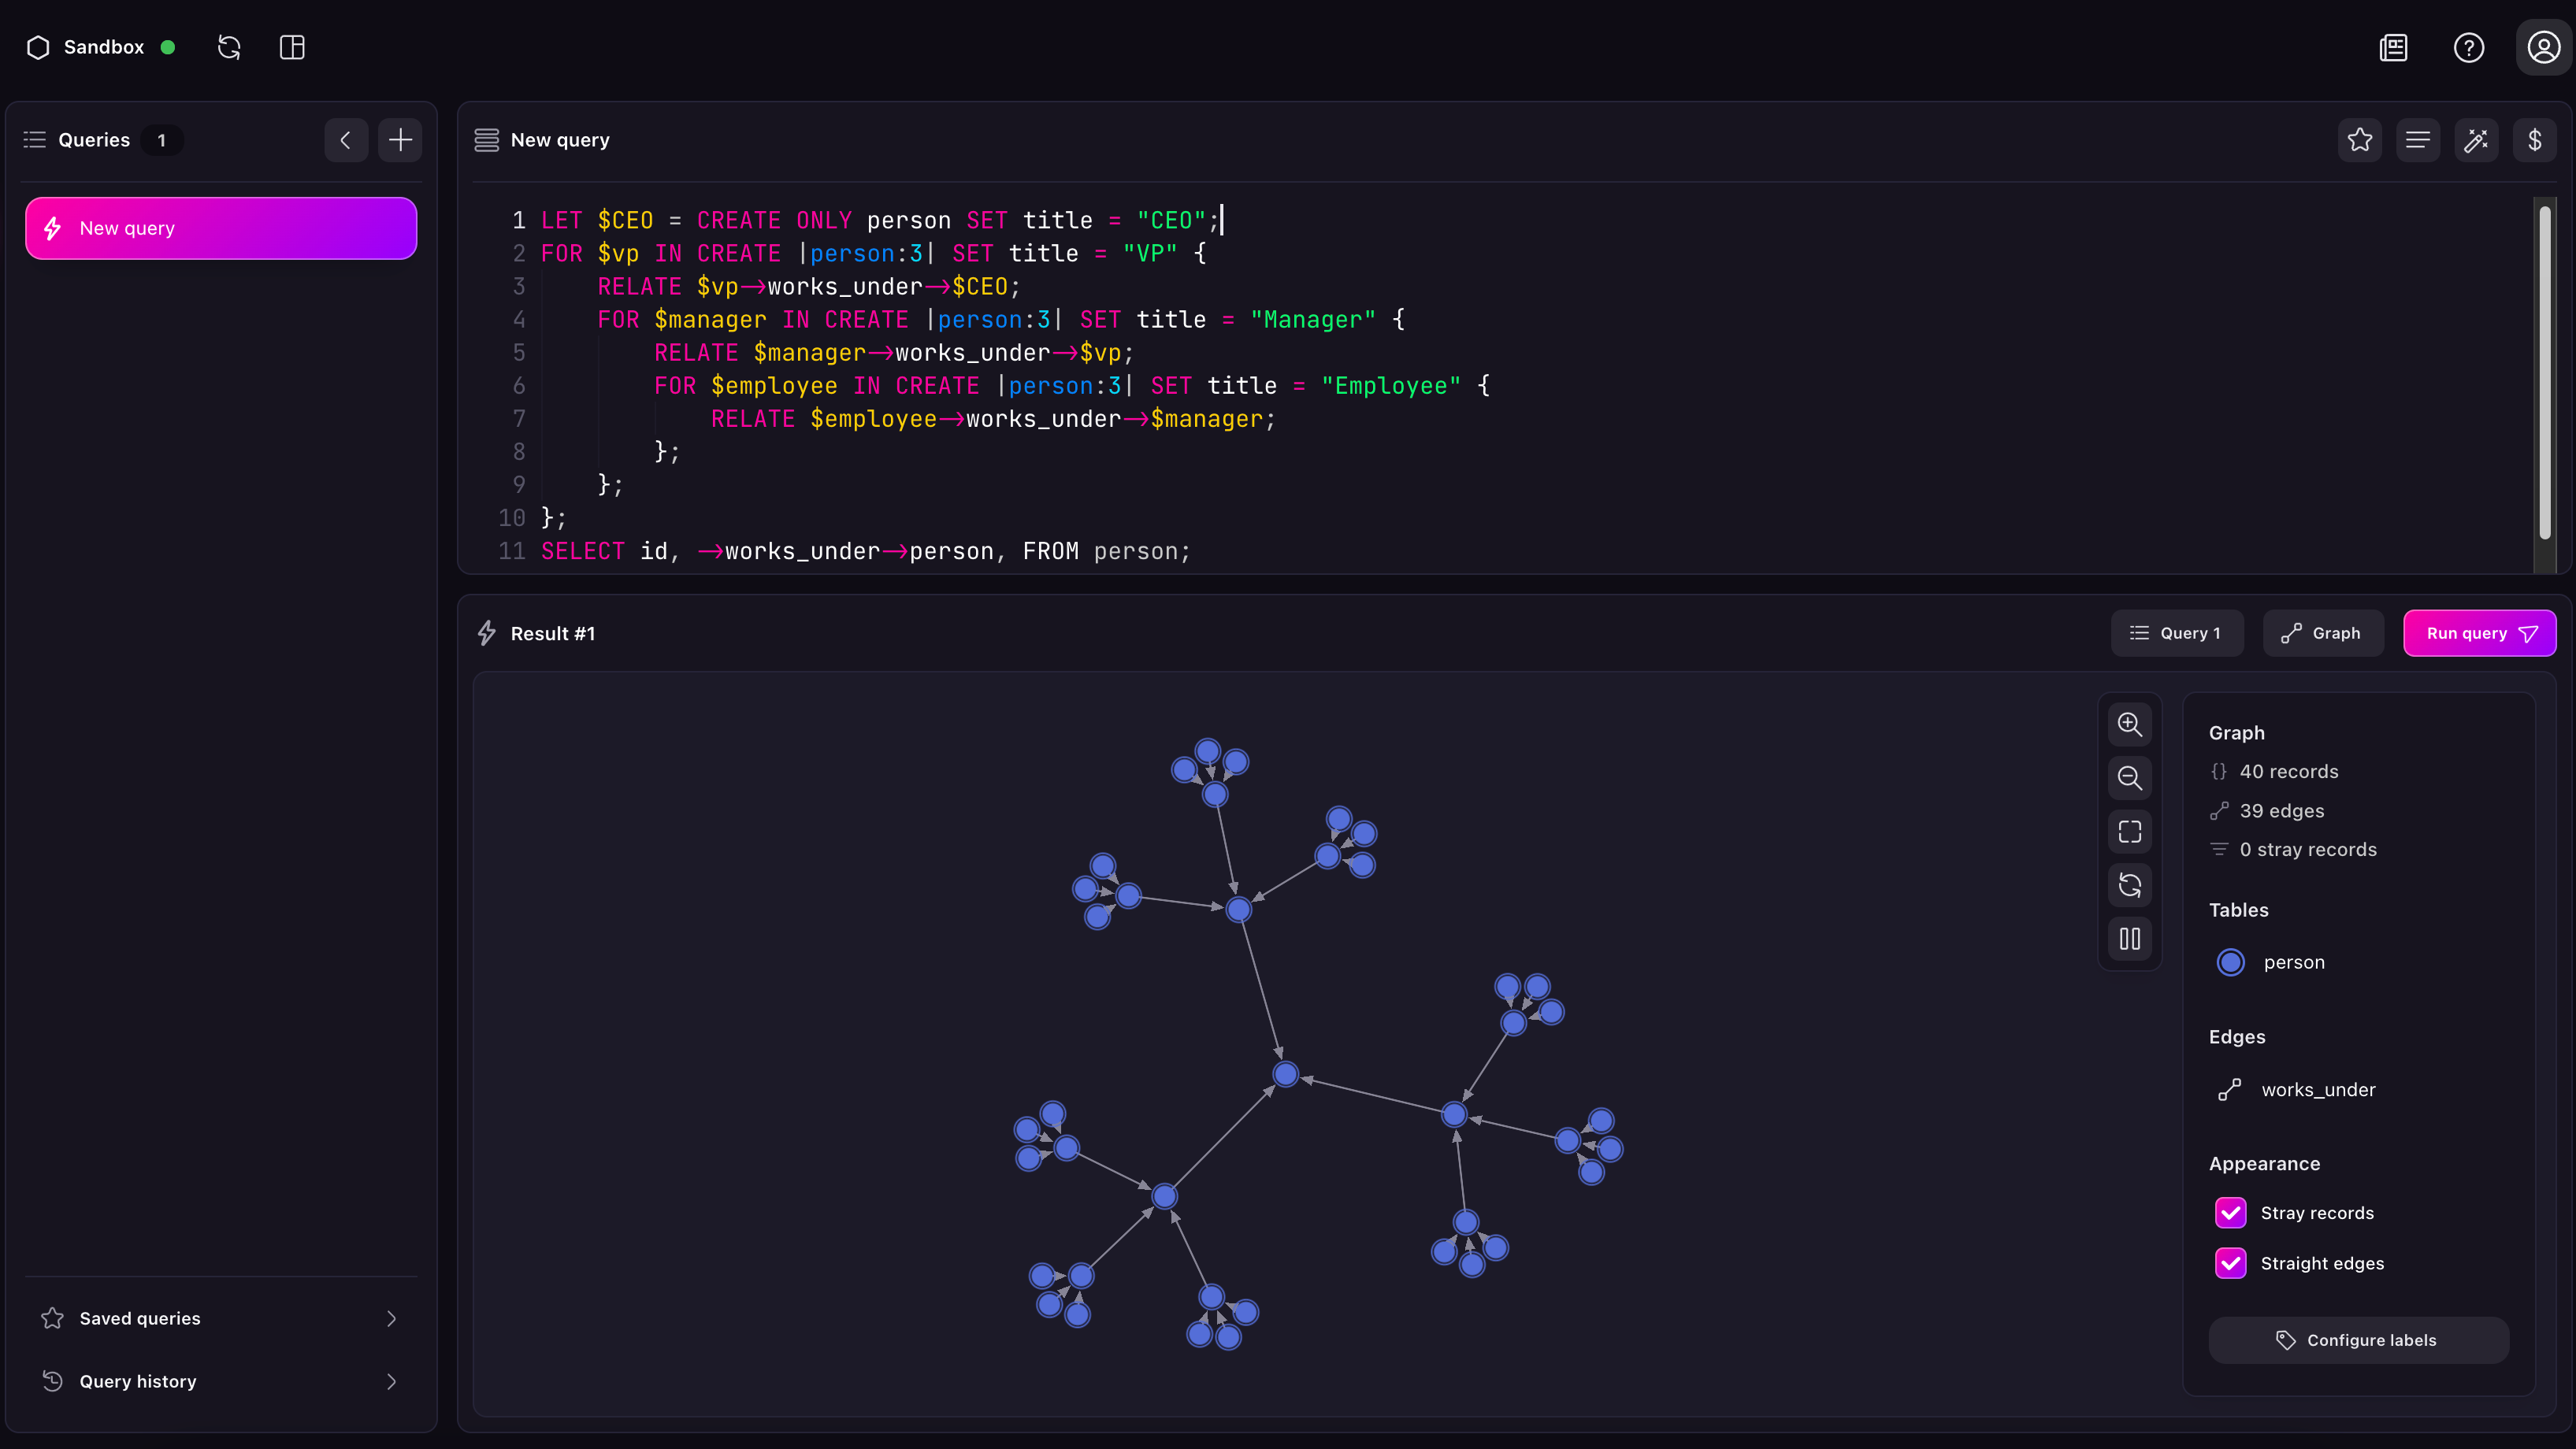Select the Query 1 results tab
Viewport: 2576px width, 1449px height.
click(2177, 633)
